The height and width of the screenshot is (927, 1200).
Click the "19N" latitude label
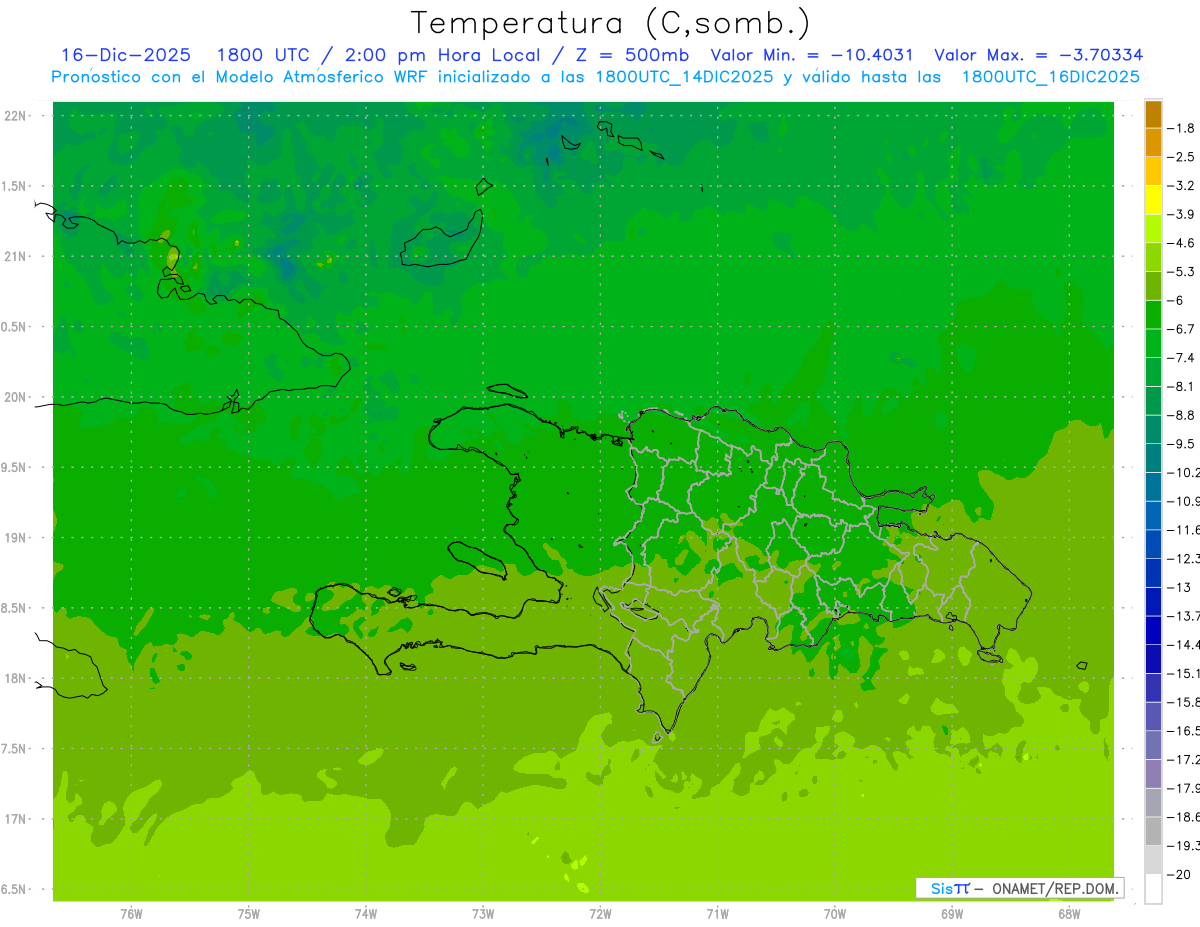(x=17, y=538)
